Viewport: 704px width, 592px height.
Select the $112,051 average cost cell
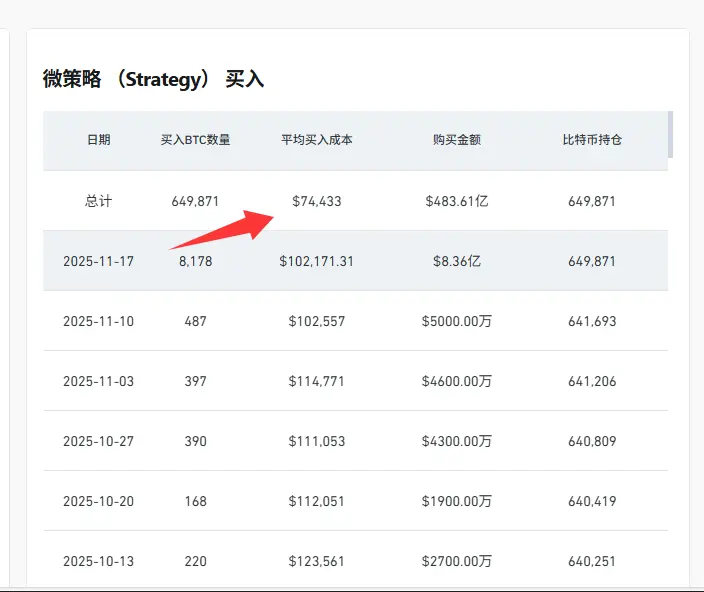317,501
